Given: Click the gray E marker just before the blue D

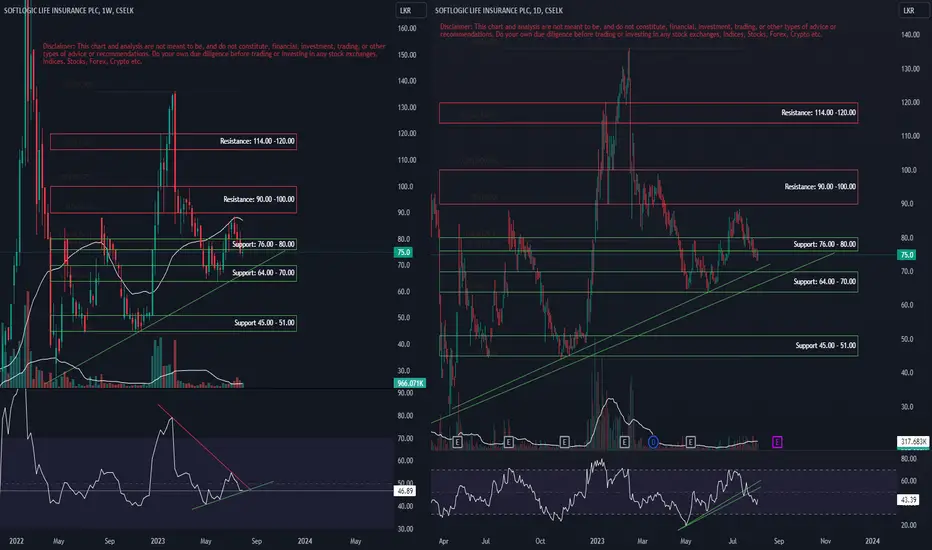Looking at the screenshot, I should tap(624, 442).
